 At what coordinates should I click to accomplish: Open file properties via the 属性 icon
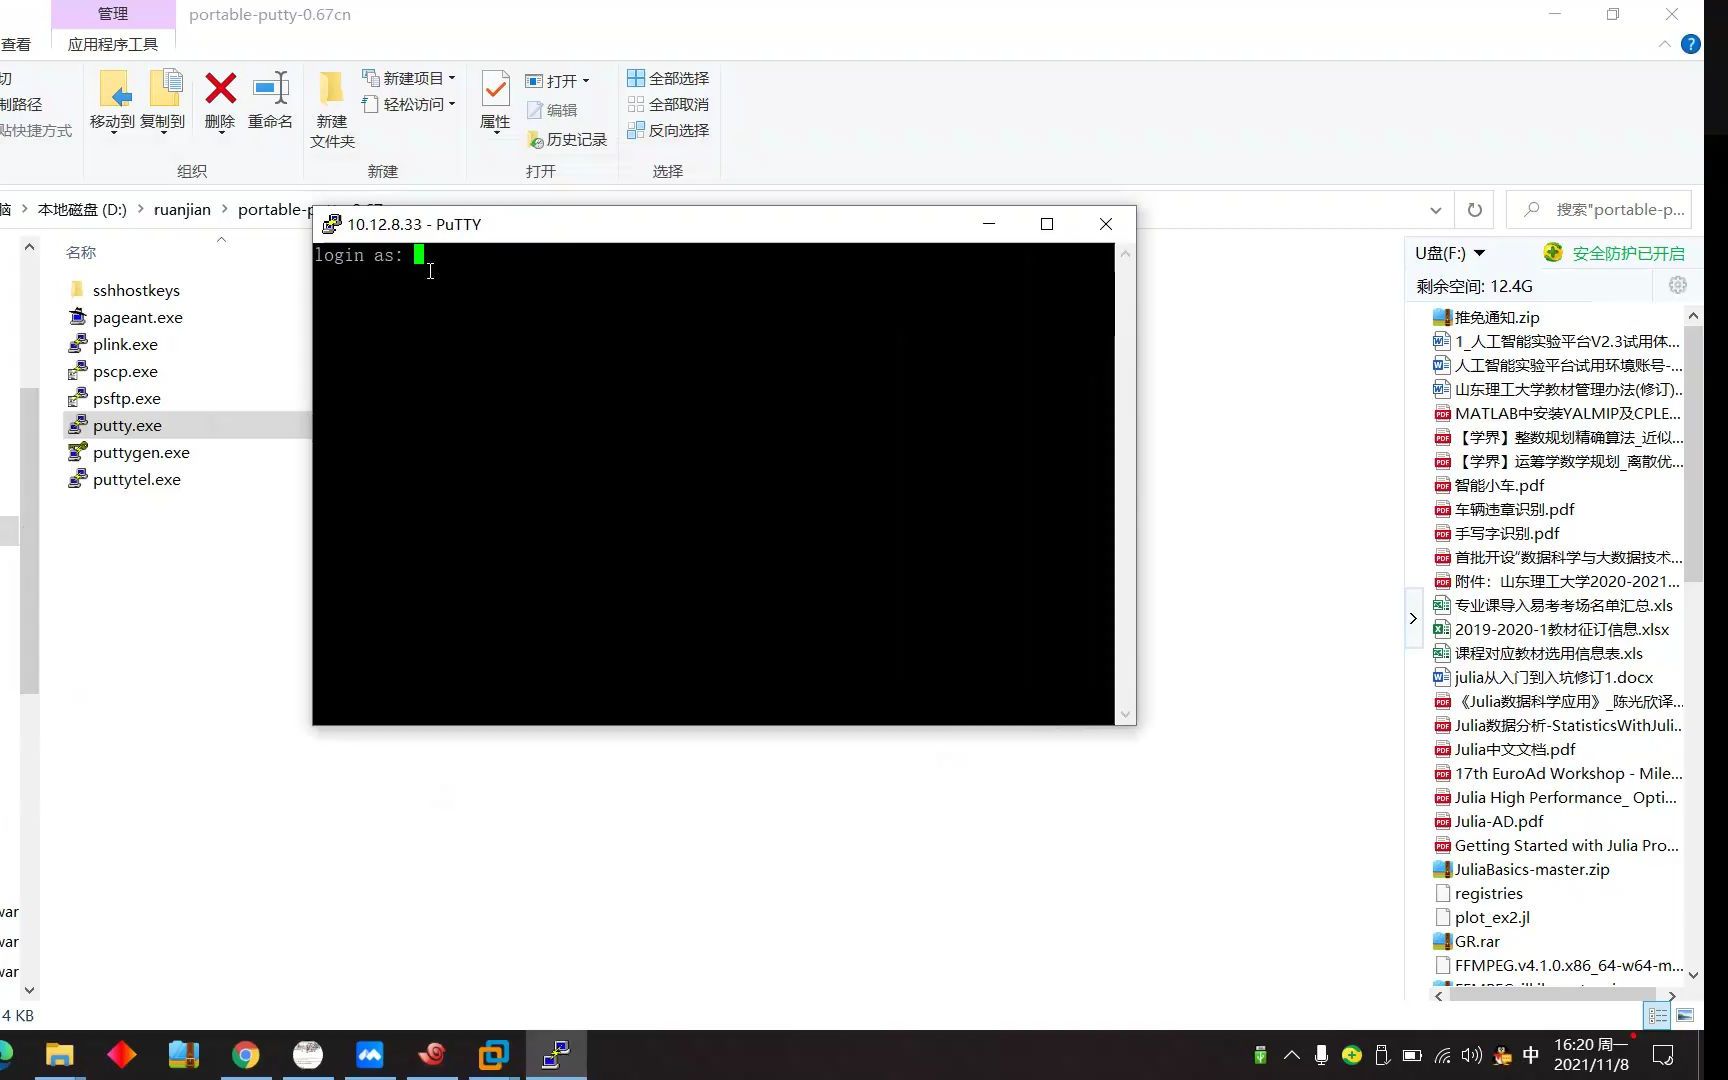494,100
